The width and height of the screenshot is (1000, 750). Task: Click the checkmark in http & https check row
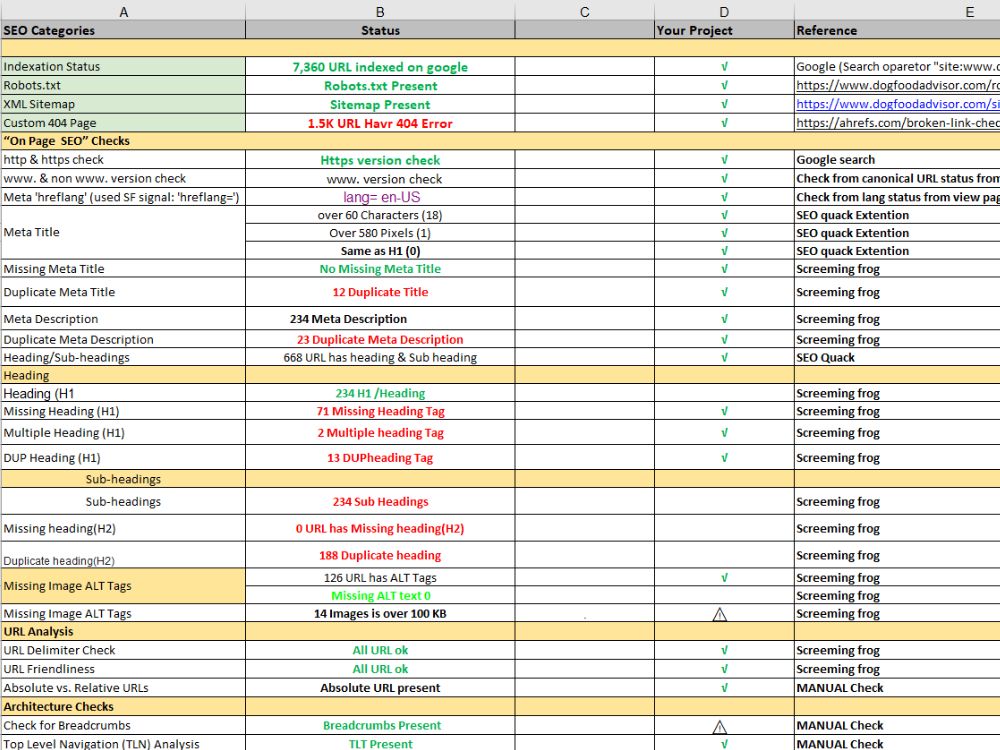[724, 159]
